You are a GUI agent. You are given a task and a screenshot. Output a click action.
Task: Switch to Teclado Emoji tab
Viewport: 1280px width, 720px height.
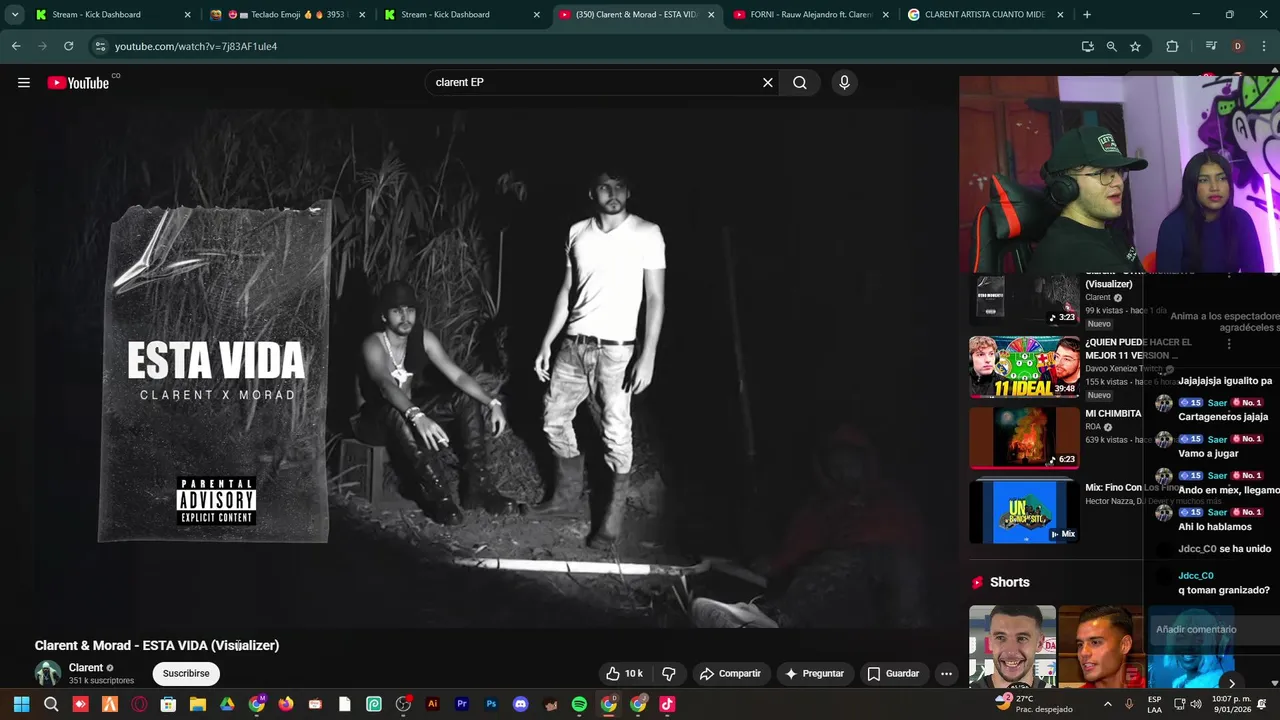[287, 15]
